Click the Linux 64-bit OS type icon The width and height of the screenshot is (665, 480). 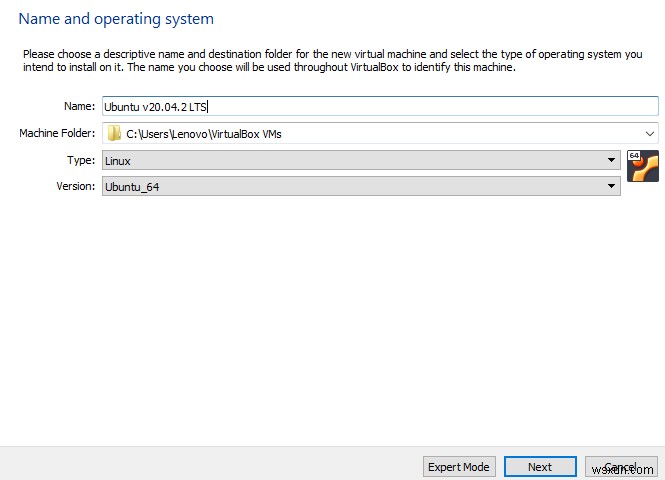tap(643, 166)
